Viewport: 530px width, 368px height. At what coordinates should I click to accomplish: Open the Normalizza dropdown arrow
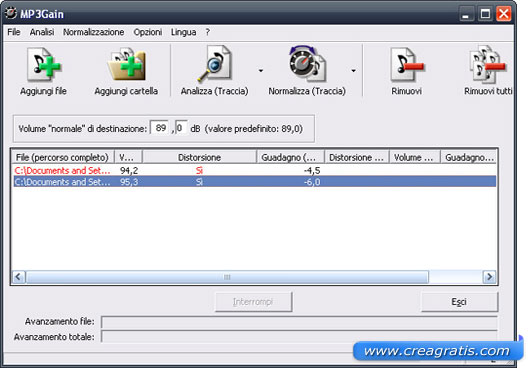point(353,71)
